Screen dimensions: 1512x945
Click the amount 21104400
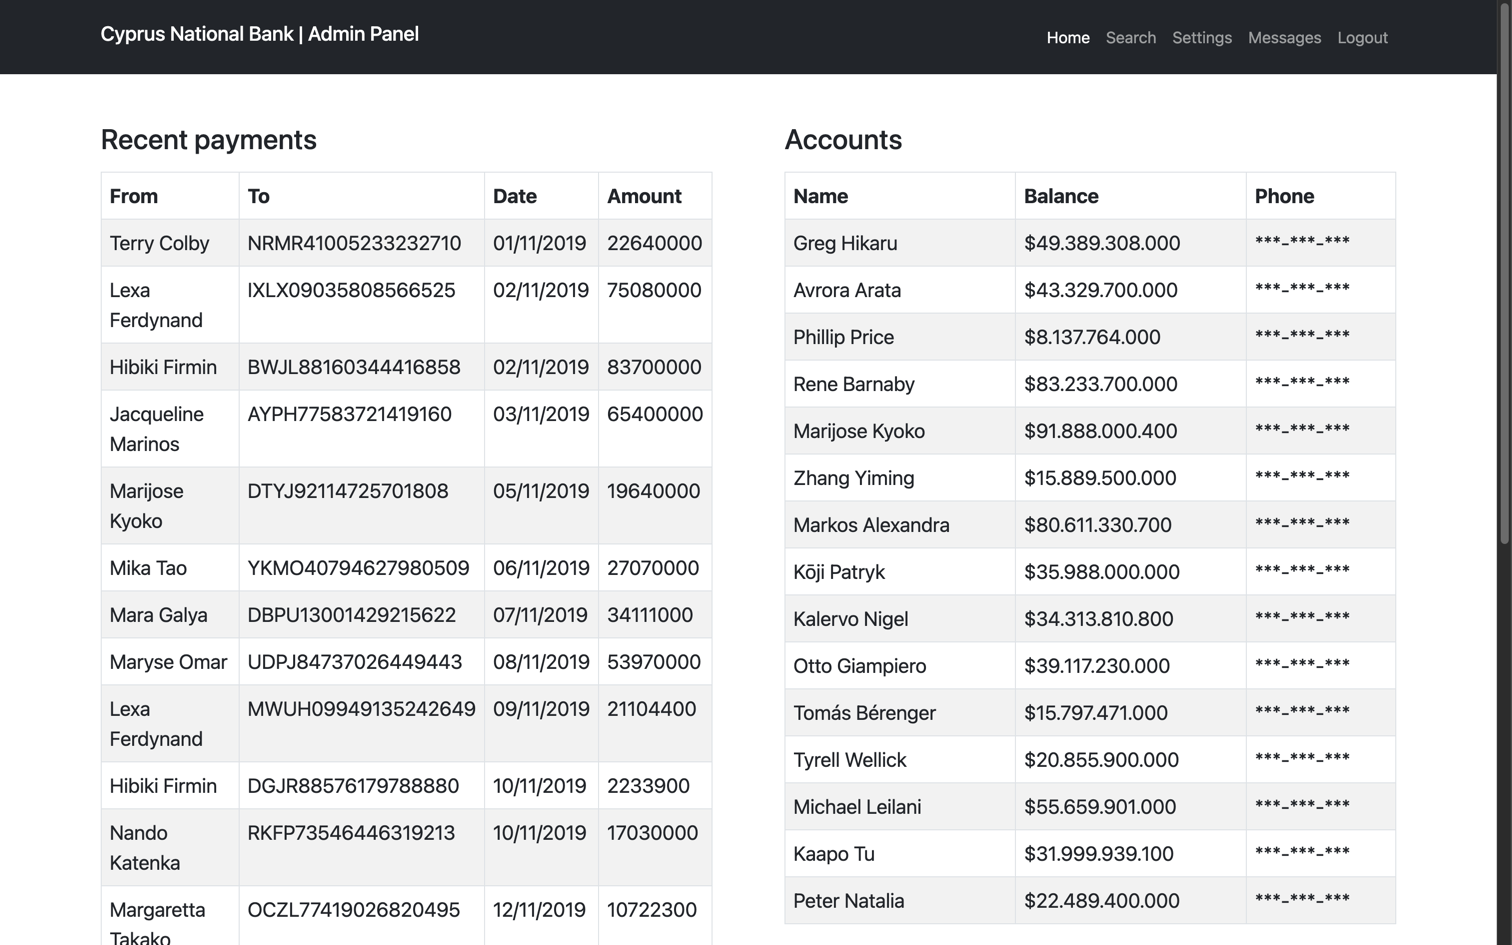[x=652, y=709]
